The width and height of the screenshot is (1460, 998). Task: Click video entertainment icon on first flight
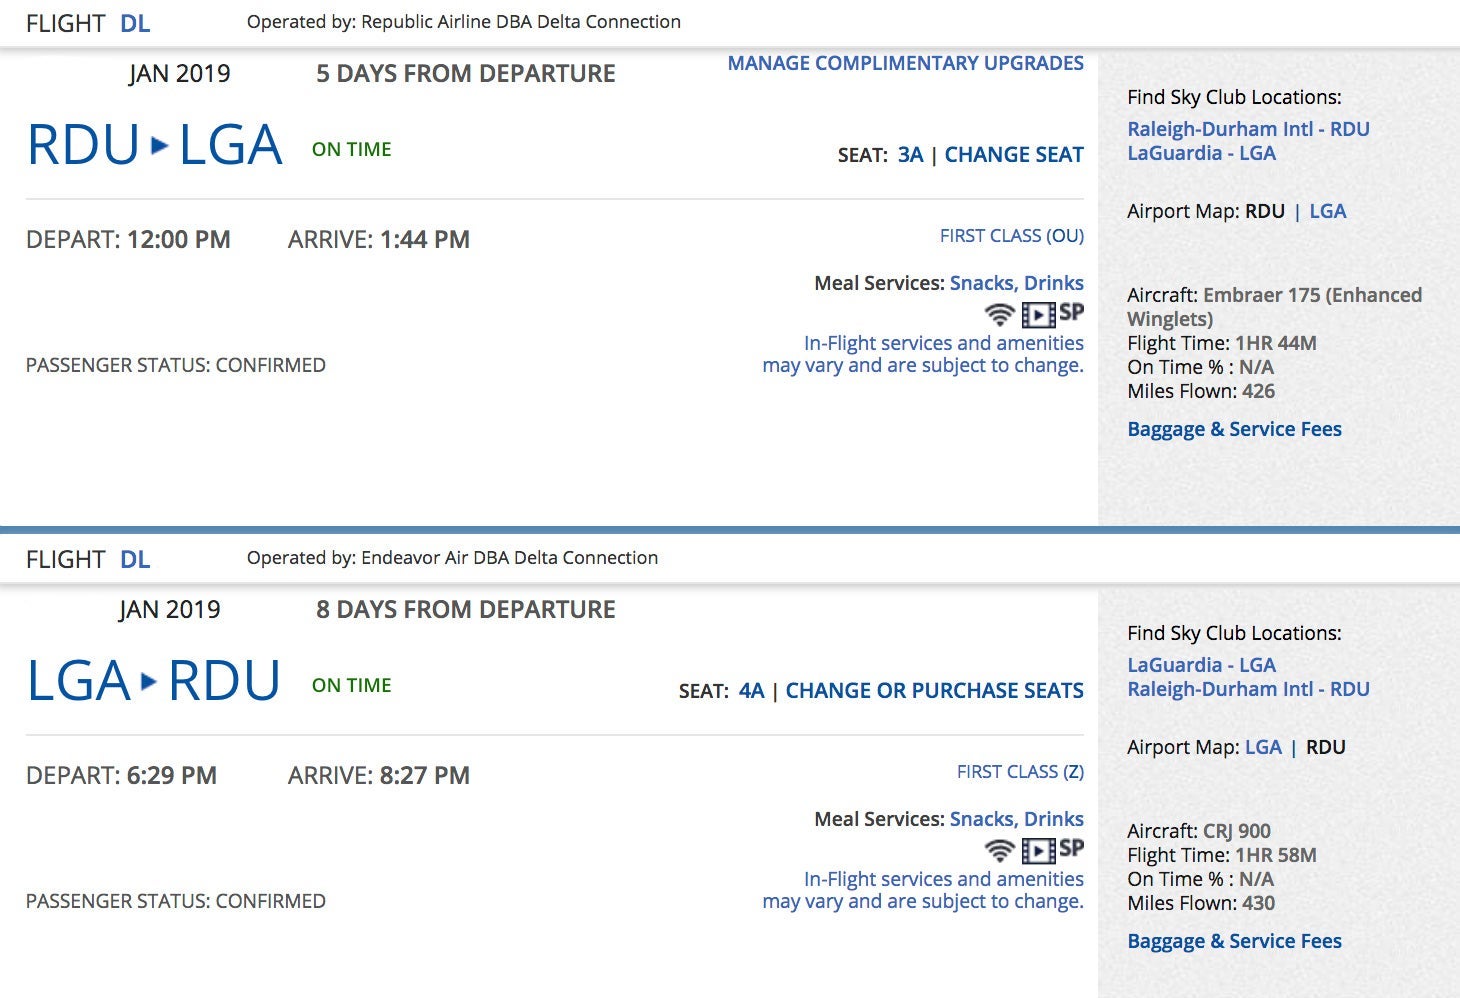1038,315
